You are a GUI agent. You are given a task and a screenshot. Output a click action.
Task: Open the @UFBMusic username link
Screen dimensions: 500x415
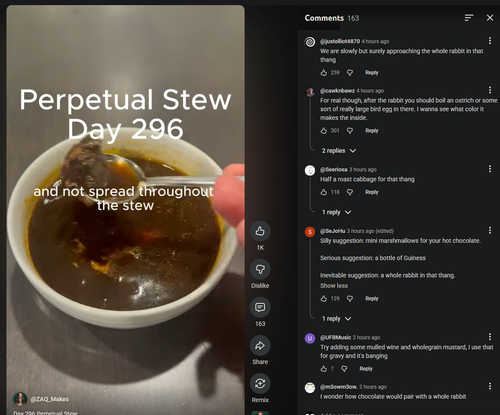[x=336, y=337]
